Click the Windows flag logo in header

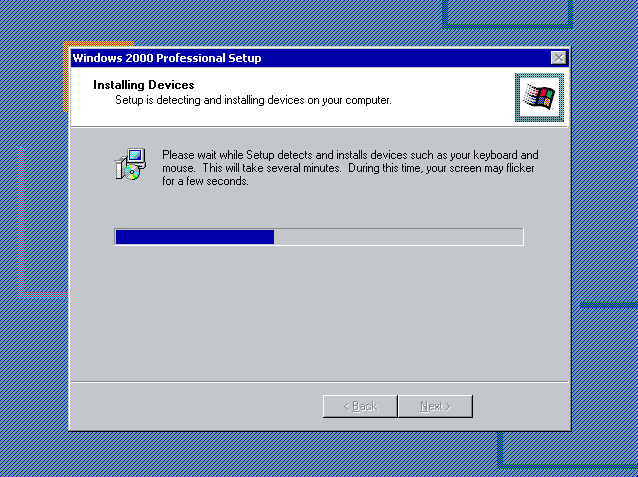pos(539,98)
